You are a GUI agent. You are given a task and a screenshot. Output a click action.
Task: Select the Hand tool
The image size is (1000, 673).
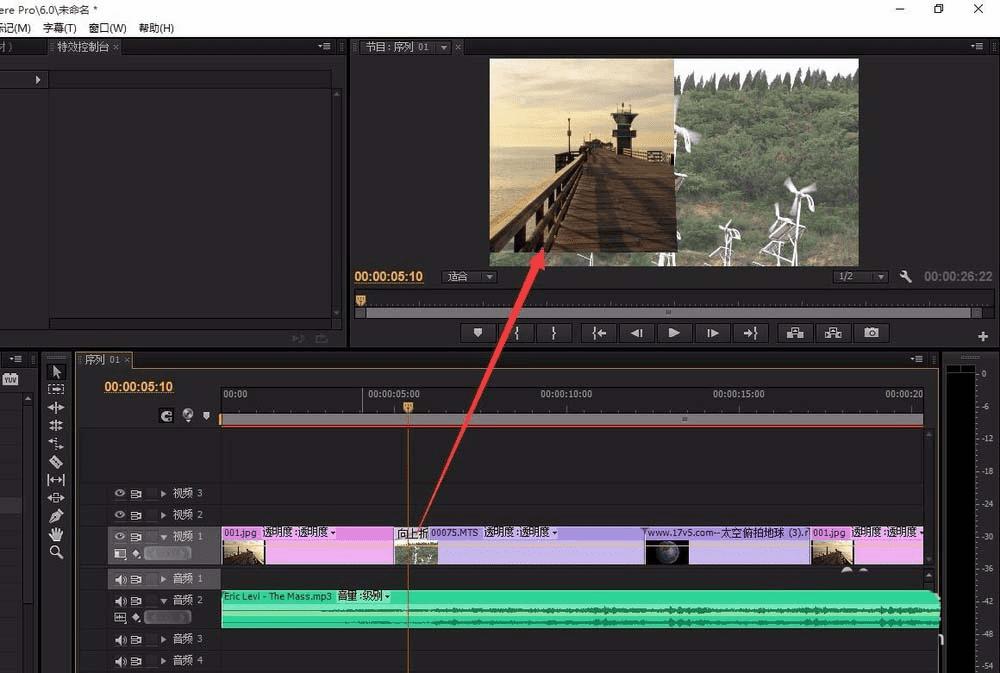coord(56,534)
